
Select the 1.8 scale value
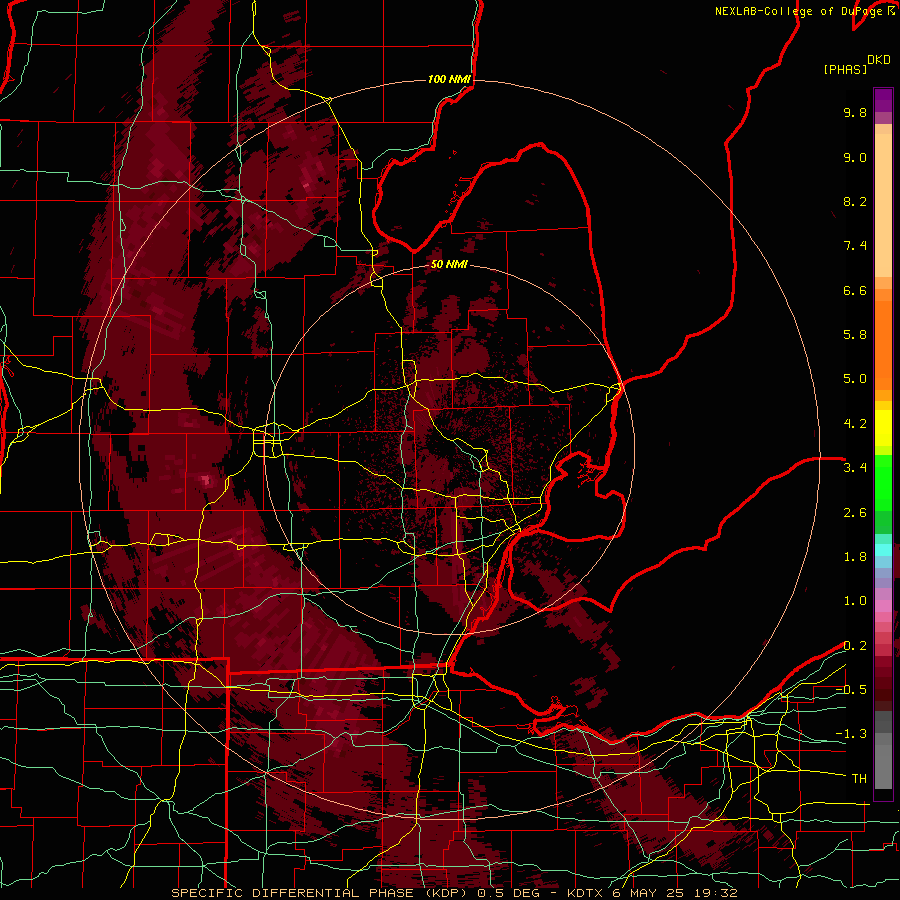(855, 557)
